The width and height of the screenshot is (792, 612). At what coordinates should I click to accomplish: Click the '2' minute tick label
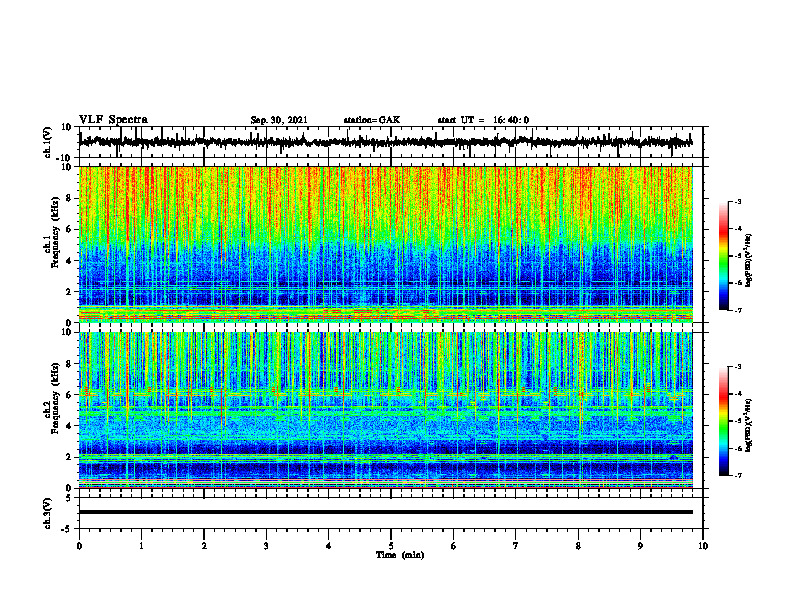[x=204, y=546]
